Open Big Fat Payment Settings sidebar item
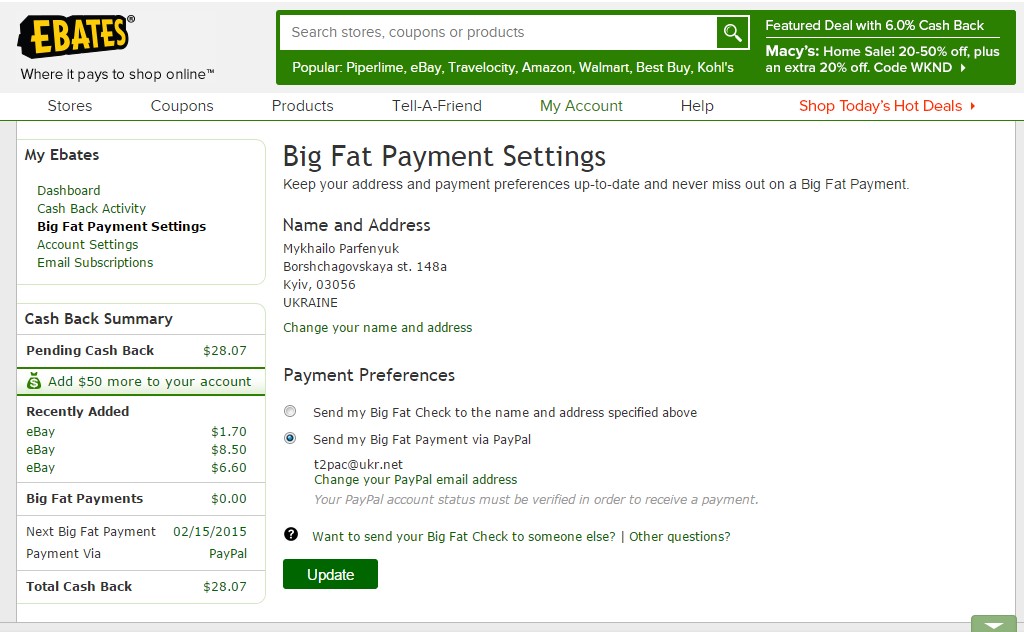 coord(121,227)
